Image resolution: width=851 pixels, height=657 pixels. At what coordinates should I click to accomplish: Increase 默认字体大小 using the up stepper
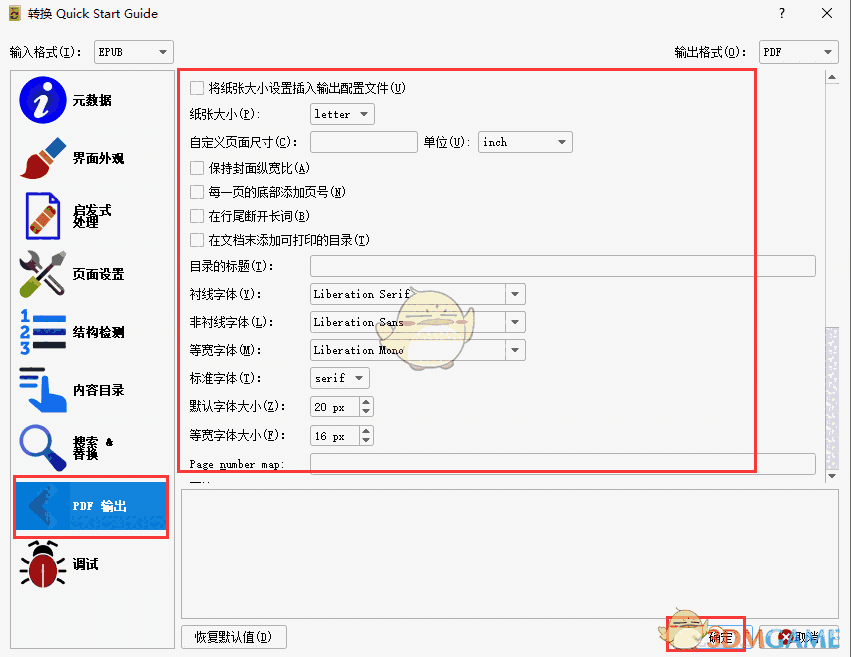pos(366,403)
